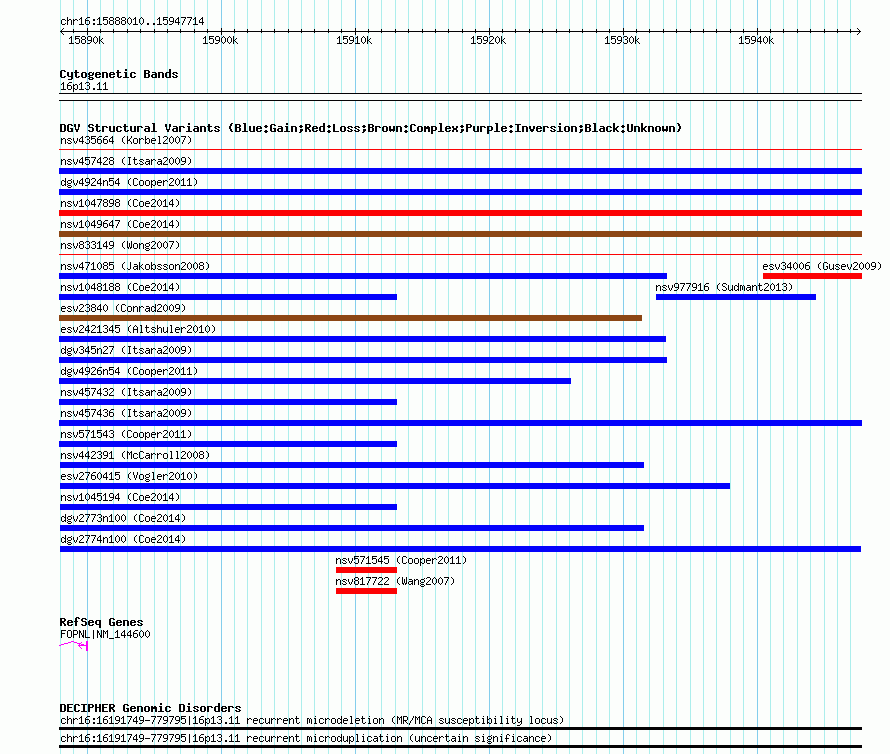The width and height of the screenshot is (890, 754).
Task: Click the red loss bar of nsv1047898
Action: click(x=460, y=213)
